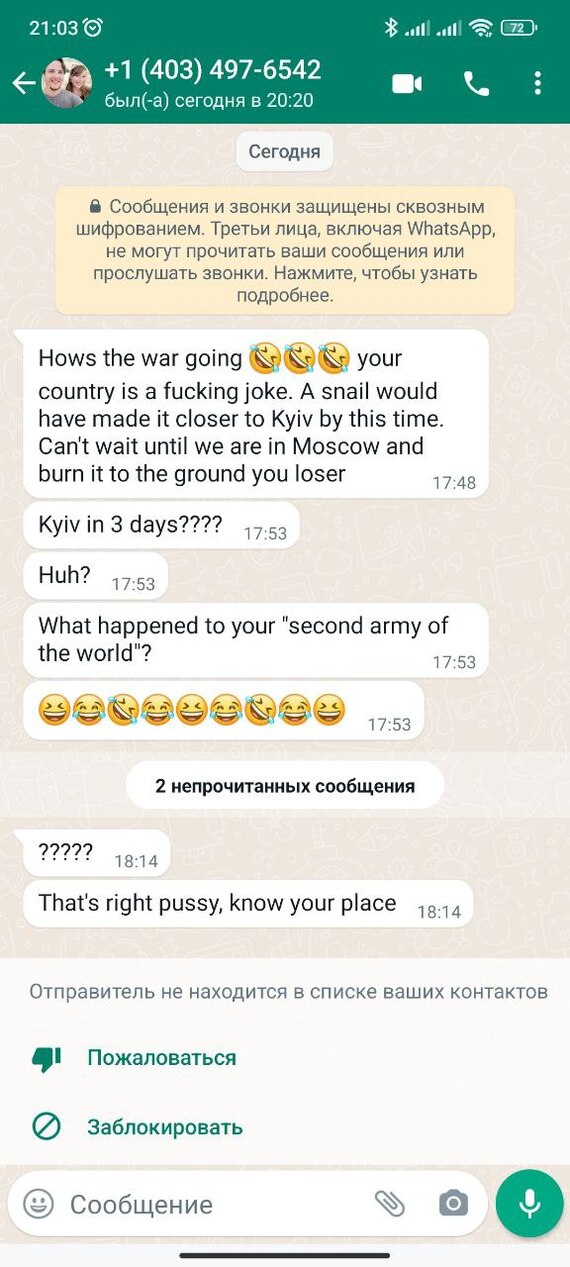This screenshot has height=1267, width=570.
Task: Tap Заблокировать to block the sender
Action: [165, 1127]
